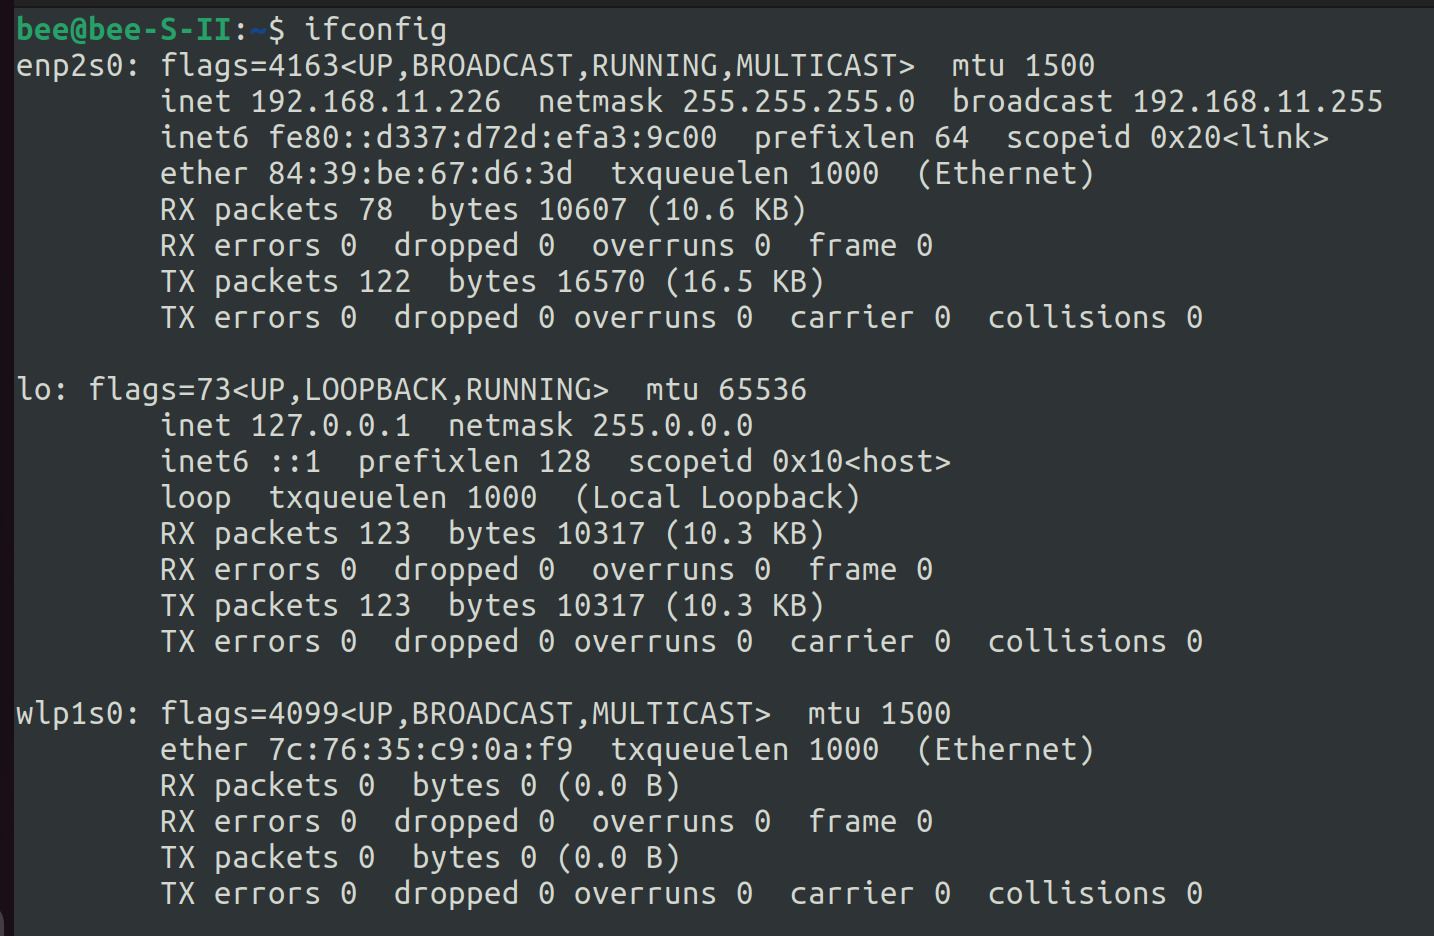Click the TX bytes value 16570
This screenshot has width=1434, height=936.
600,282
